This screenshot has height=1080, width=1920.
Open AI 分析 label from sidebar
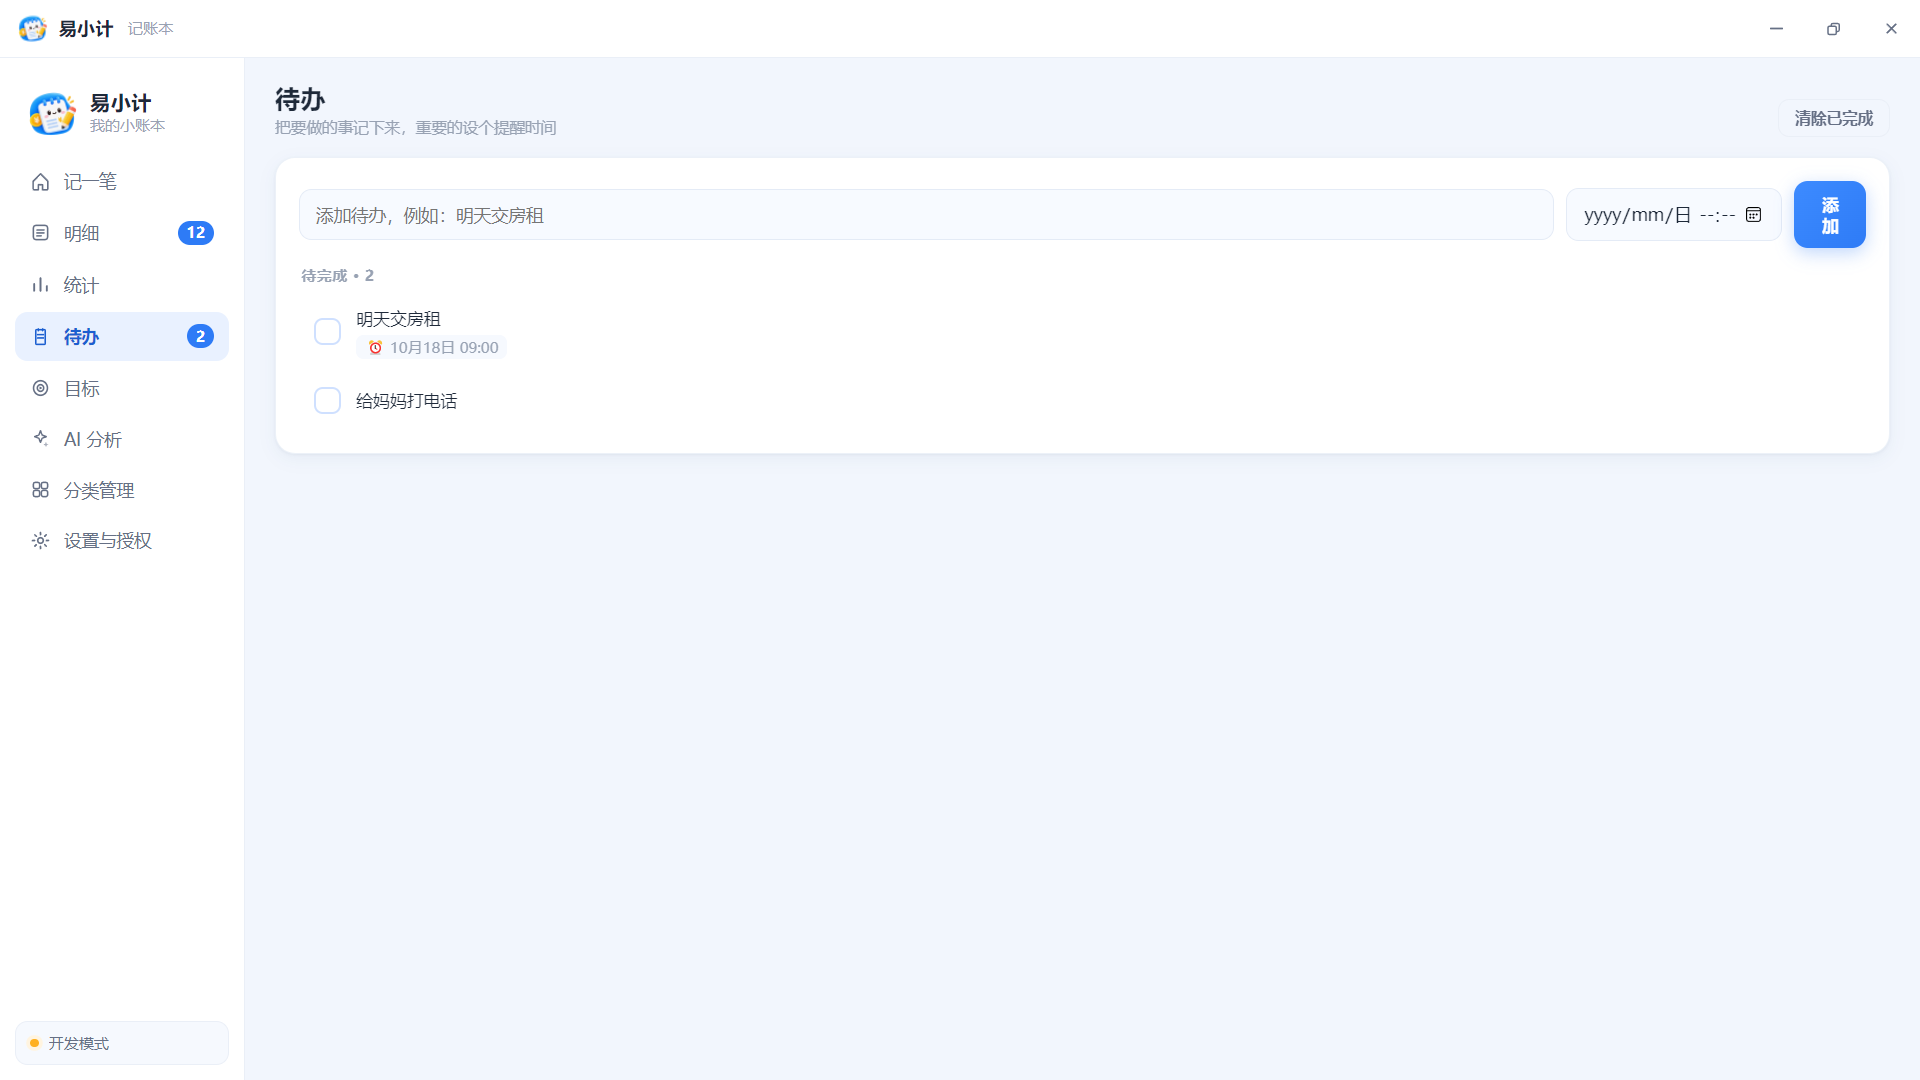[93, 439]
